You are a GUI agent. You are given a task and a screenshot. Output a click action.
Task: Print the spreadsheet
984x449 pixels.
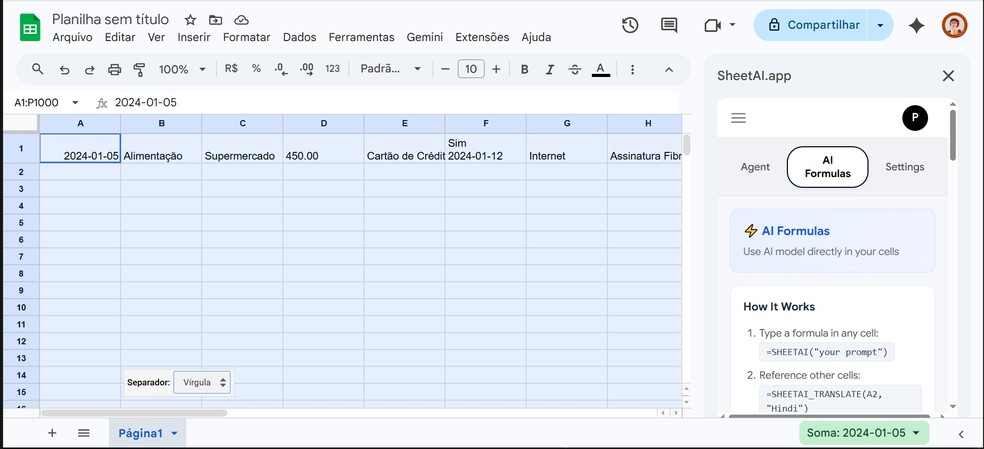tap(114, 69)
